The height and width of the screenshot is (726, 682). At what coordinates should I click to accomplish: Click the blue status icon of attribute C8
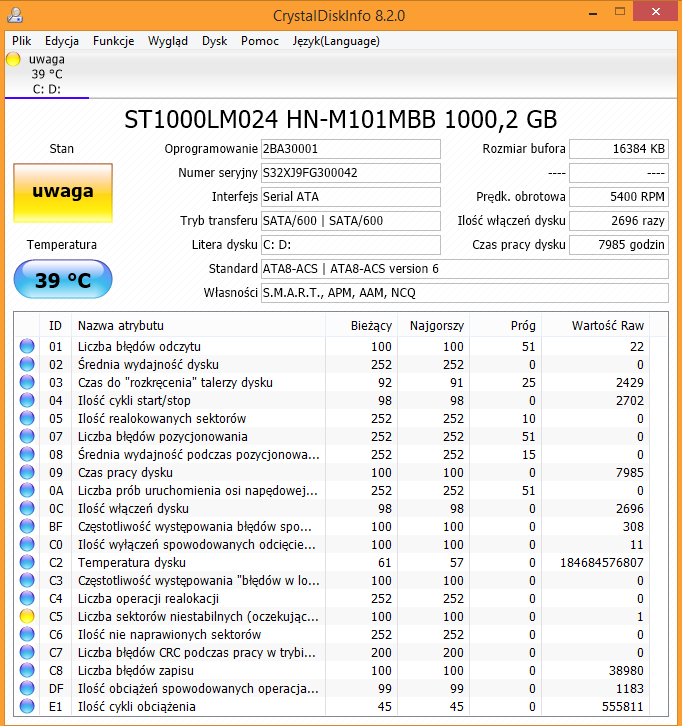point(27,670)
